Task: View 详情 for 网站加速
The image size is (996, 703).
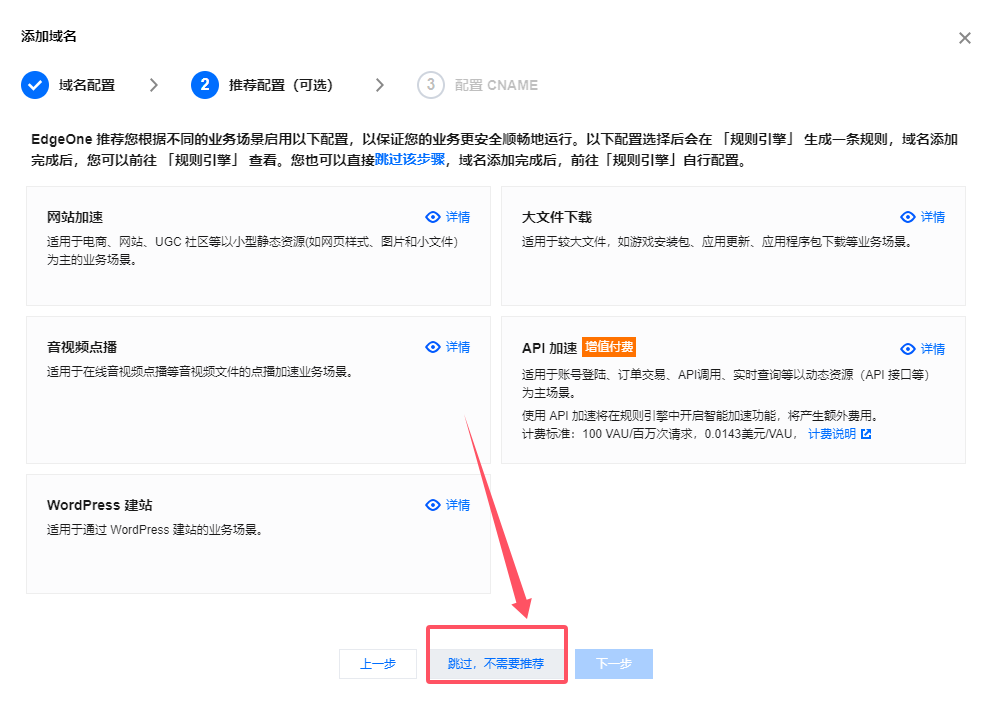Action: coord(457,217)
